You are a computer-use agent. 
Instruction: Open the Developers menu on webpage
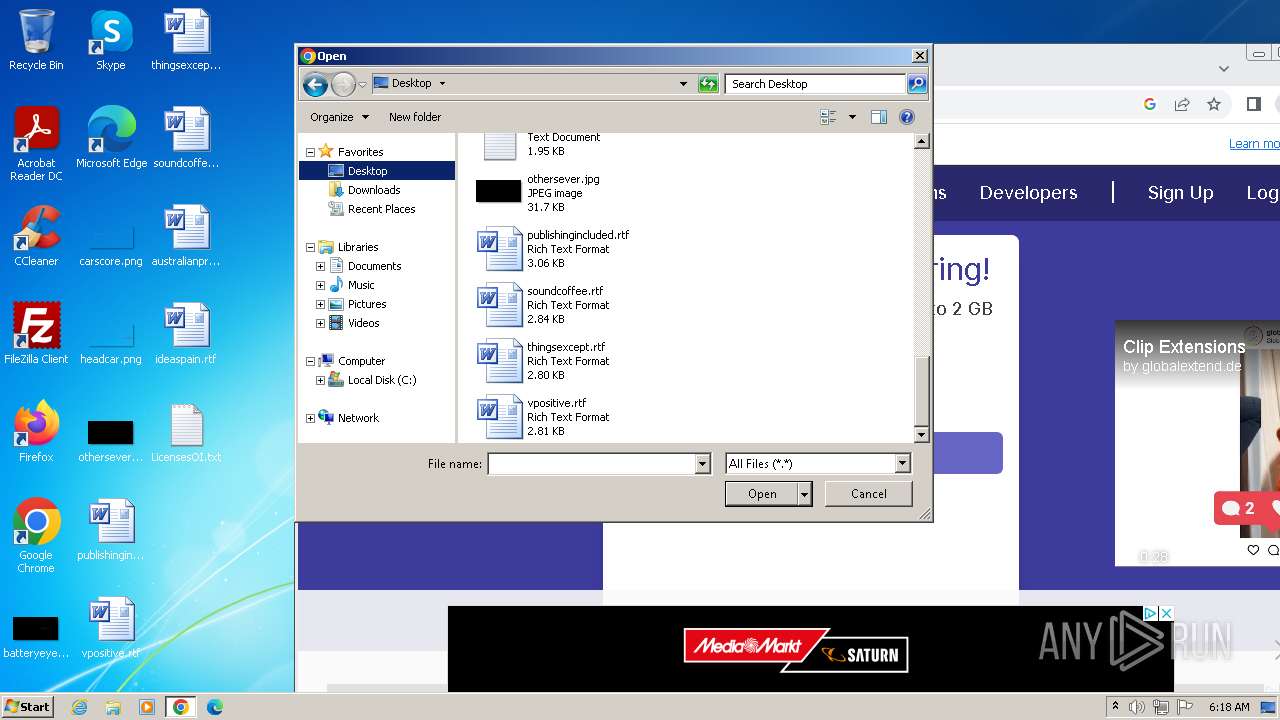point(1028,193)
